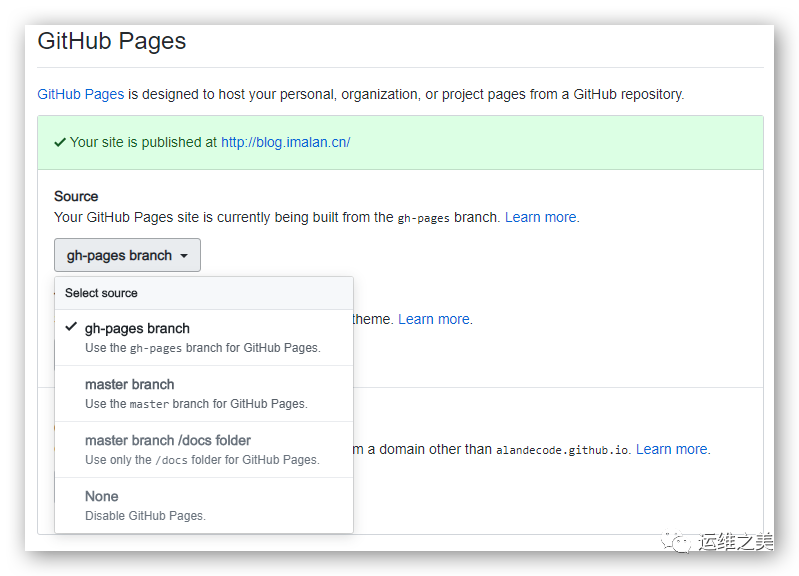Choose master branch /docs folder option
The height and width of the screenshot is (576, 799).
tap(204, 450)
